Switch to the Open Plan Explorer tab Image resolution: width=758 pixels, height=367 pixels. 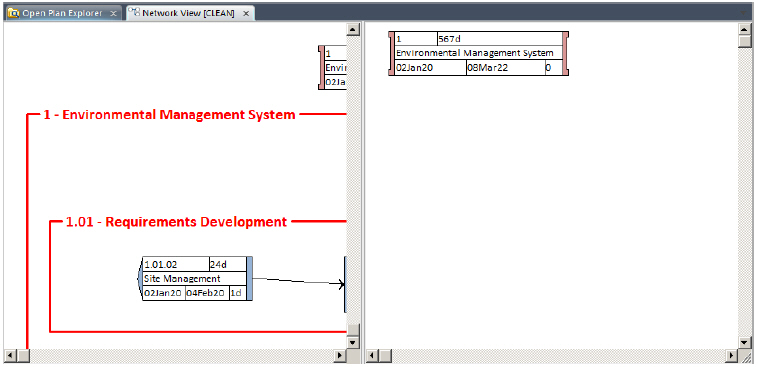click(63, 14)
